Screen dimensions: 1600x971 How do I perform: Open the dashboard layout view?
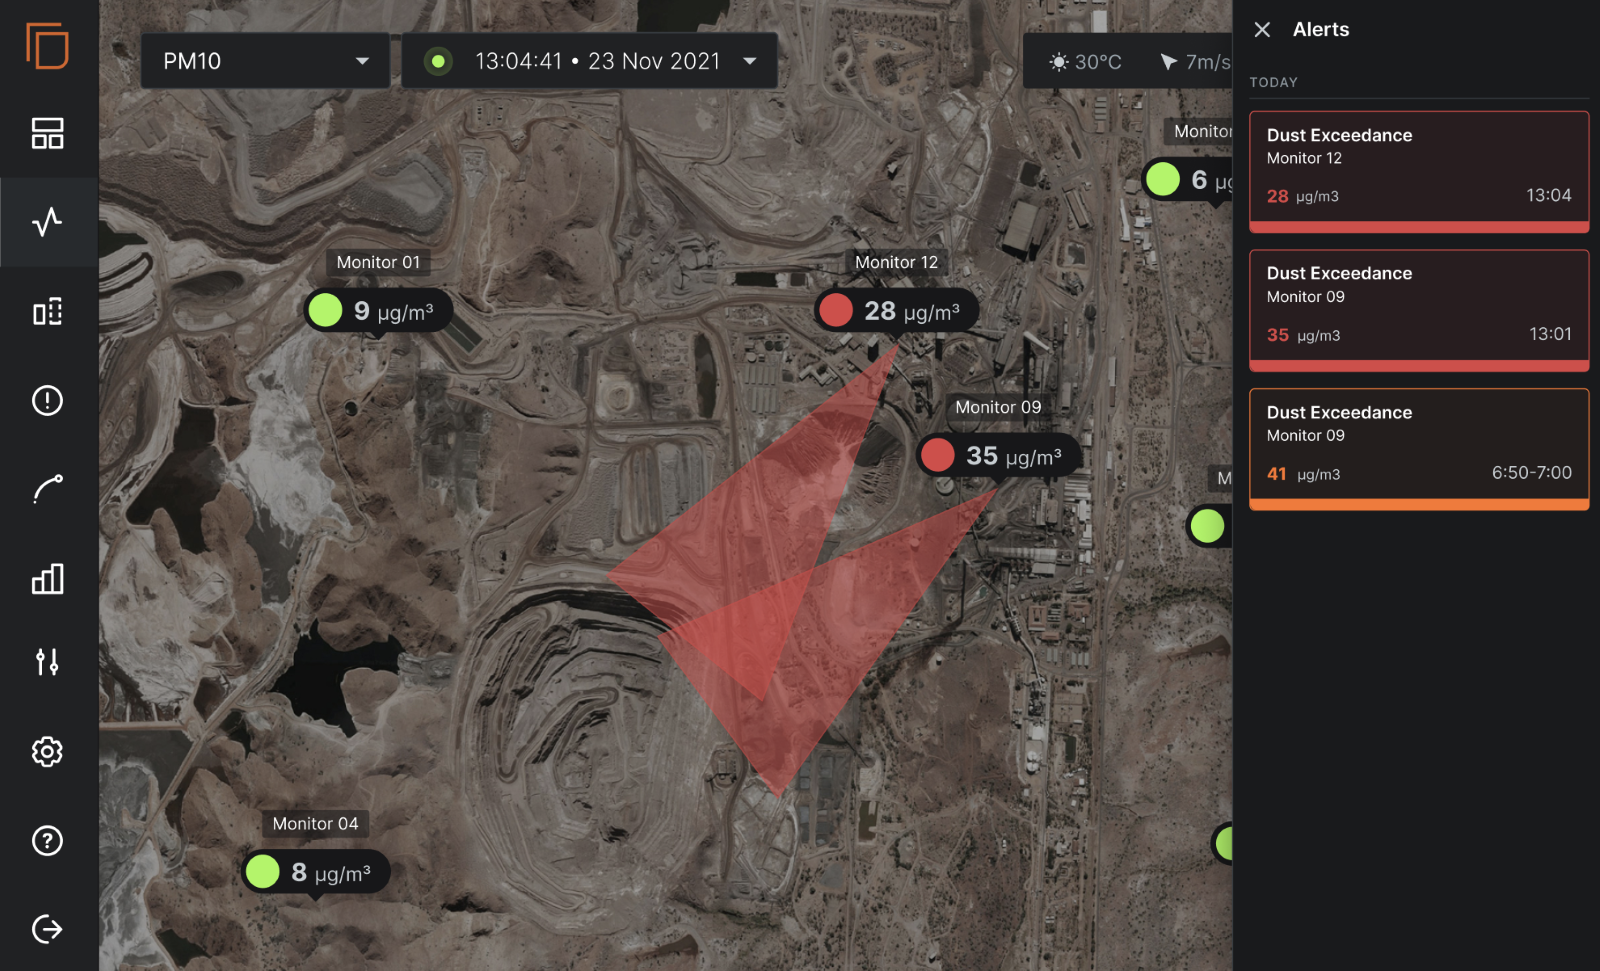tap(47, 132)
